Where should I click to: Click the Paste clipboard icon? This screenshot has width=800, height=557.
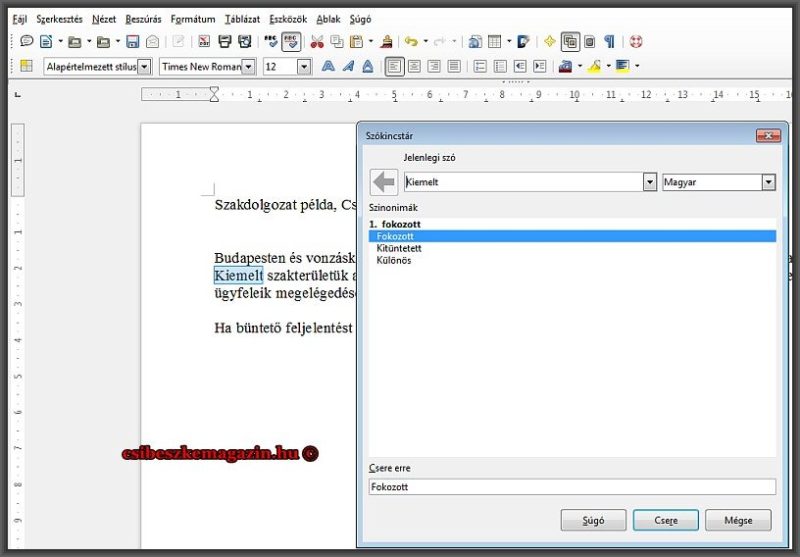(356, 41)
